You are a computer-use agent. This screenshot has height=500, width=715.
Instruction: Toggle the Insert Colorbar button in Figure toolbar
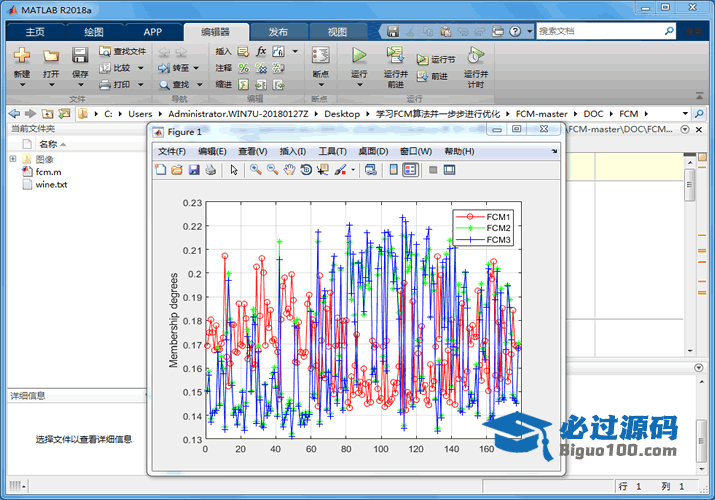[x=393, y=170]
